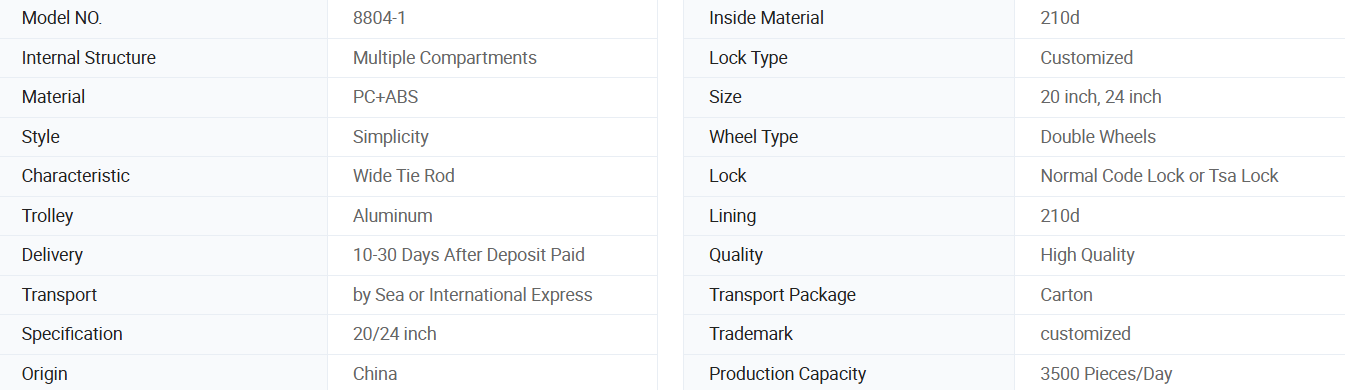1345x390 pixels.
Task: Click the Double Wheels value
Action: pyautogui.click(x=1098, y=137)
